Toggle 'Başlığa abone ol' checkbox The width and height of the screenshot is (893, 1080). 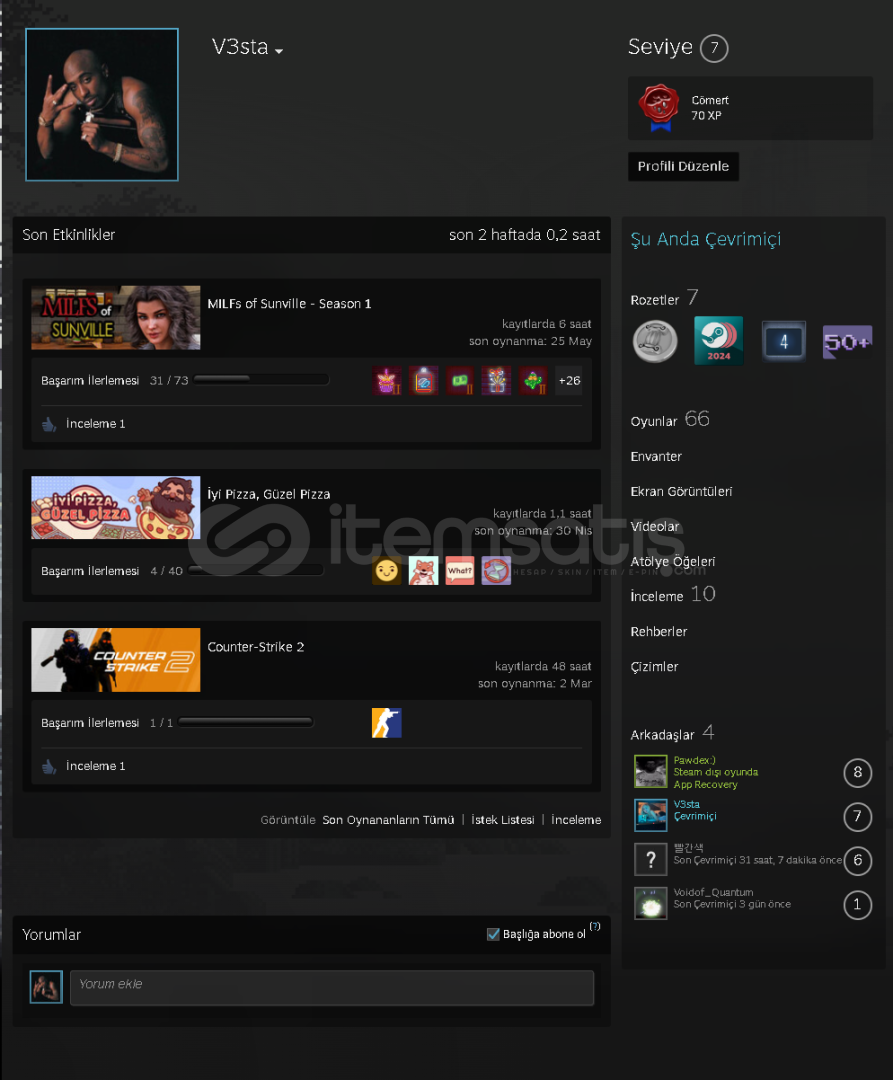click(493, 935)
